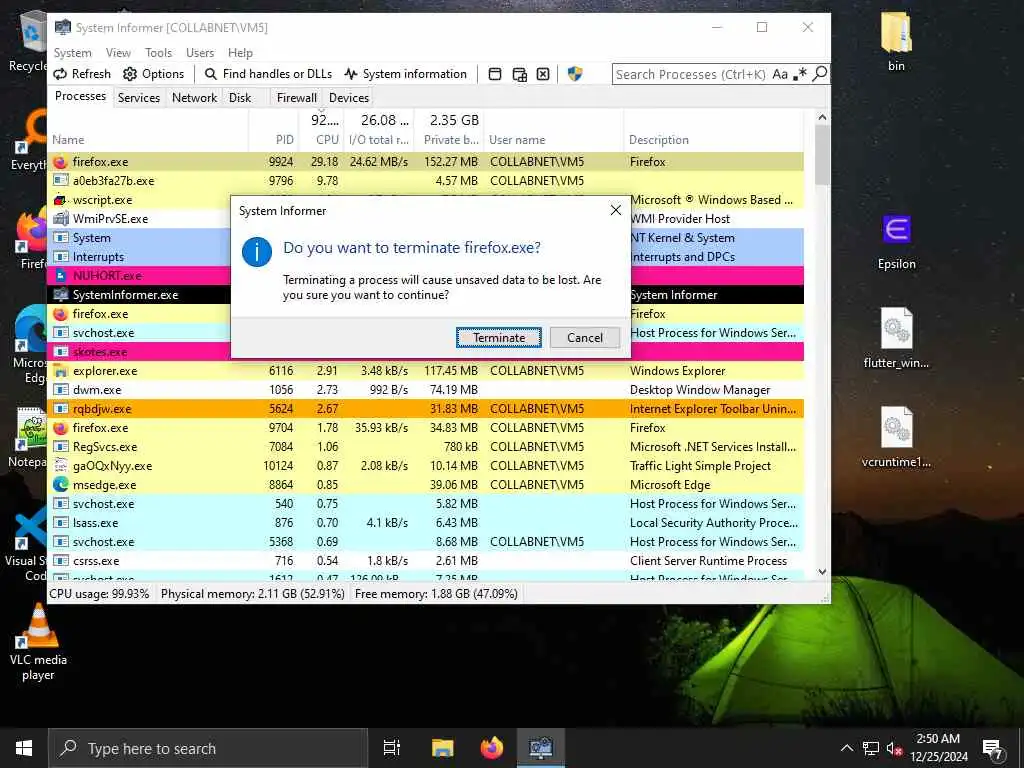
Task: Select the a0eb3fa27b.exe process row
Action: coord(426,181)
